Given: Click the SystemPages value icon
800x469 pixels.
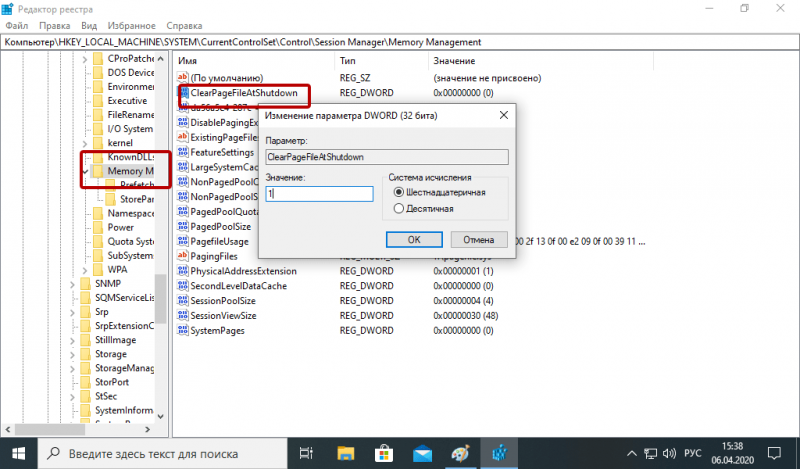Looking at the screenshot, I should [x=183, y=330].
